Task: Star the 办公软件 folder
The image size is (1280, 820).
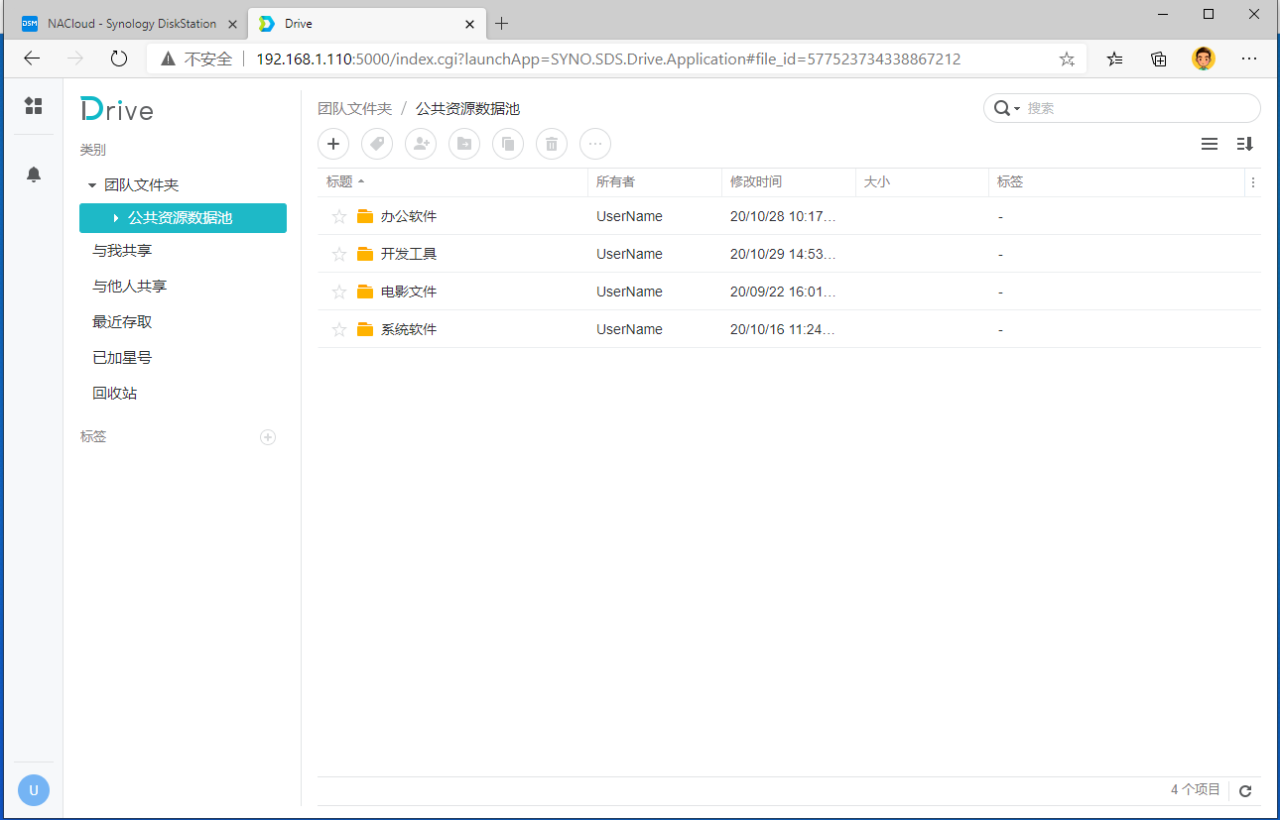Action: [338, 215]
